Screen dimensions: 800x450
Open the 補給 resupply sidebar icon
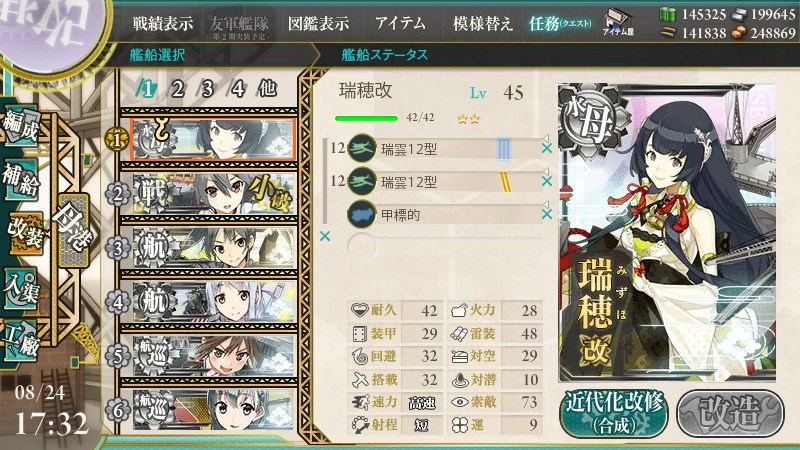20,179
